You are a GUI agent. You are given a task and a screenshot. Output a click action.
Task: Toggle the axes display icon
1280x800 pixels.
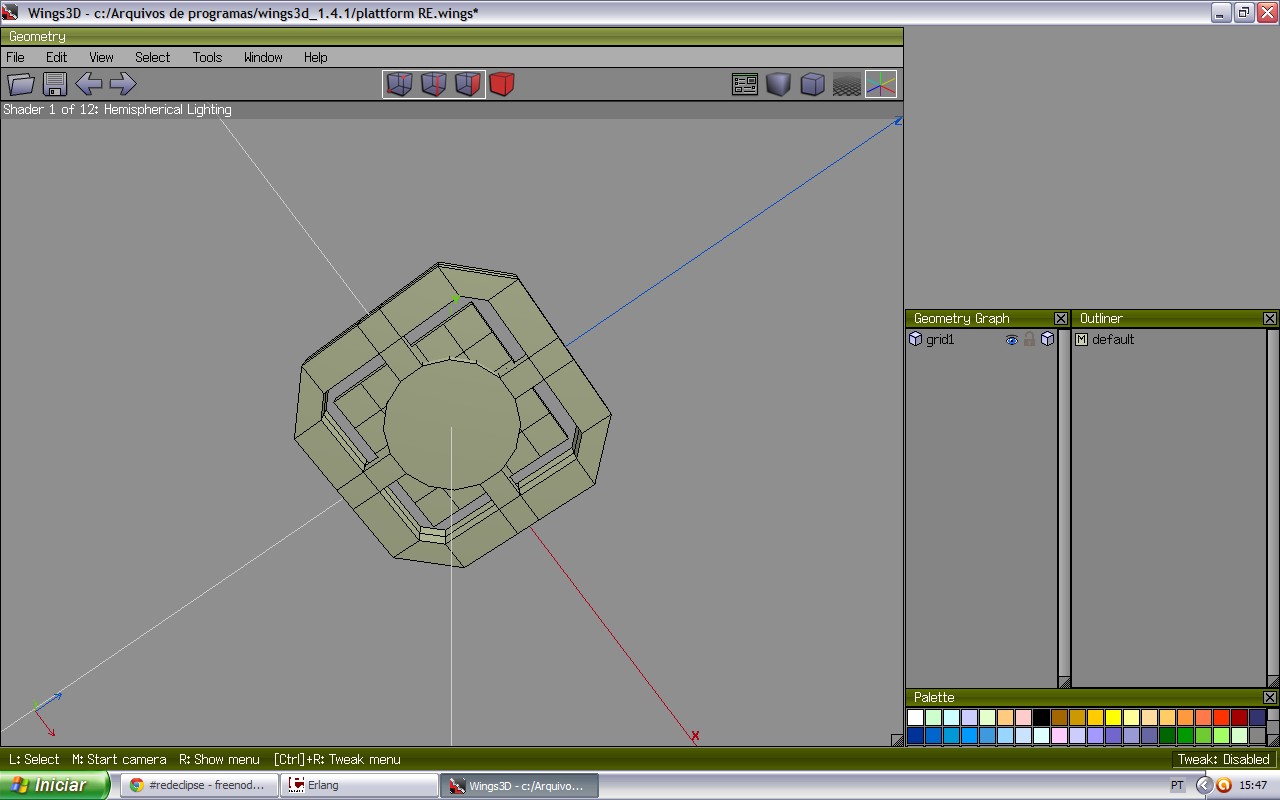(x=881, y=85)
